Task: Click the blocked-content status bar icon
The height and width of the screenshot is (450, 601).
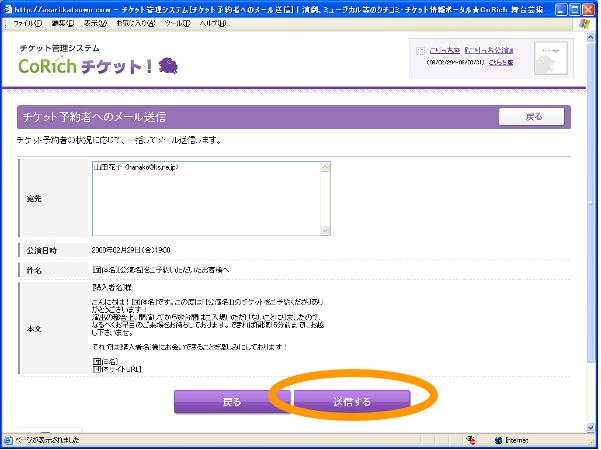Action: [x=469, y=439]
